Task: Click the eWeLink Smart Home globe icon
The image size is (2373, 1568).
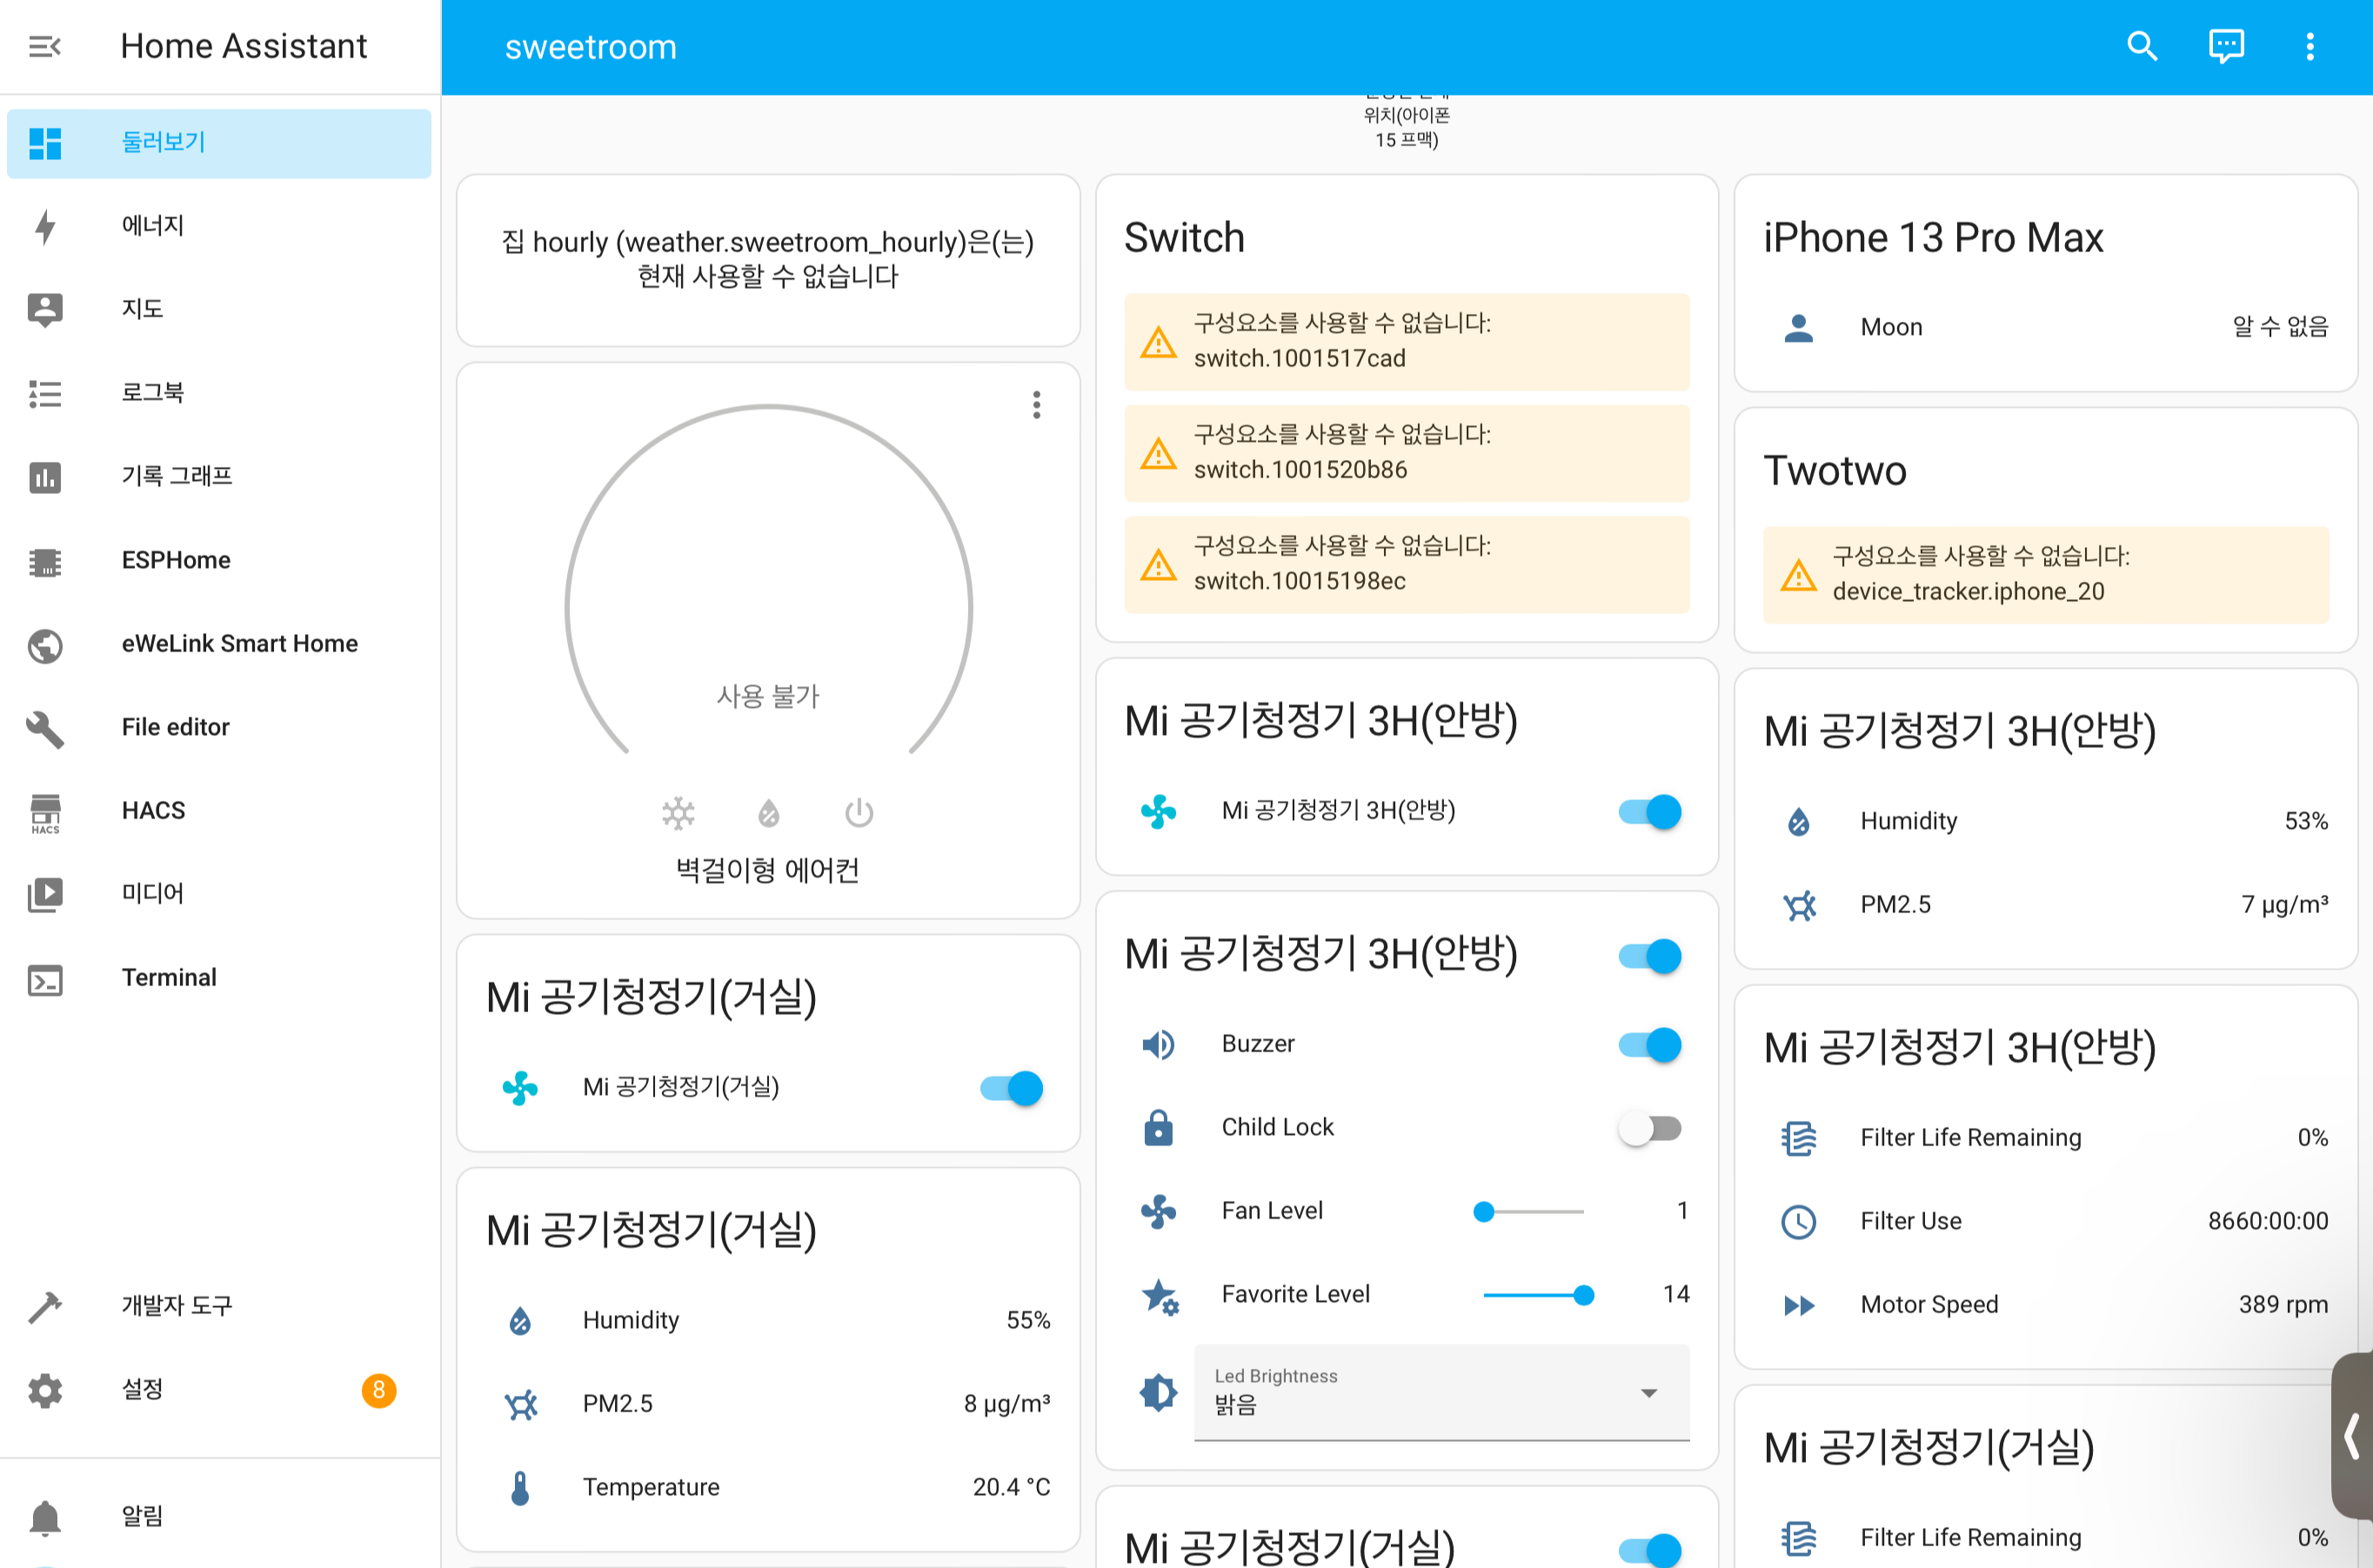Action: click(45, 645)
